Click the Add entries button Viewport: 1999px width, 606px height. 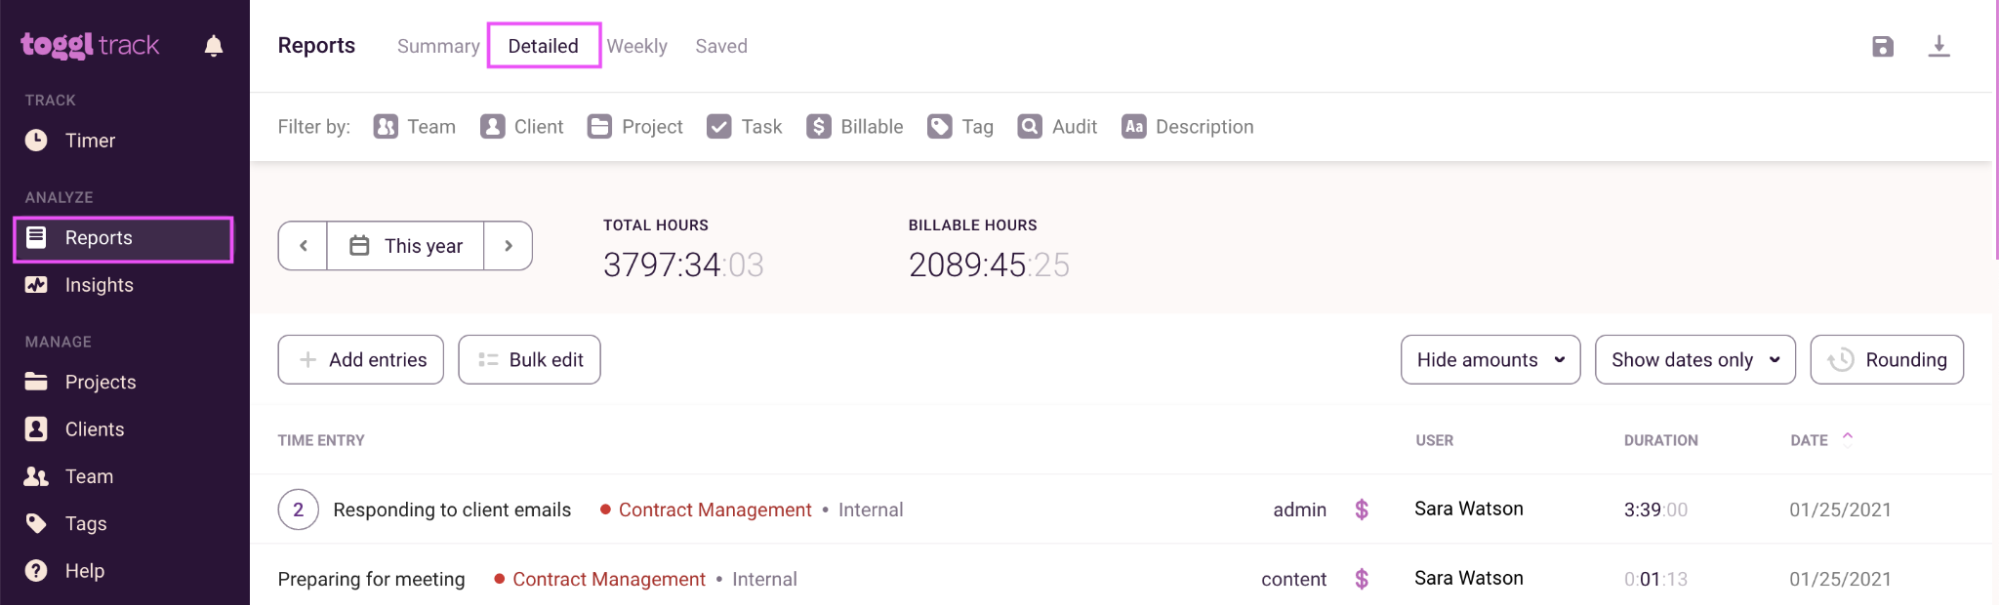coord(360,359)
